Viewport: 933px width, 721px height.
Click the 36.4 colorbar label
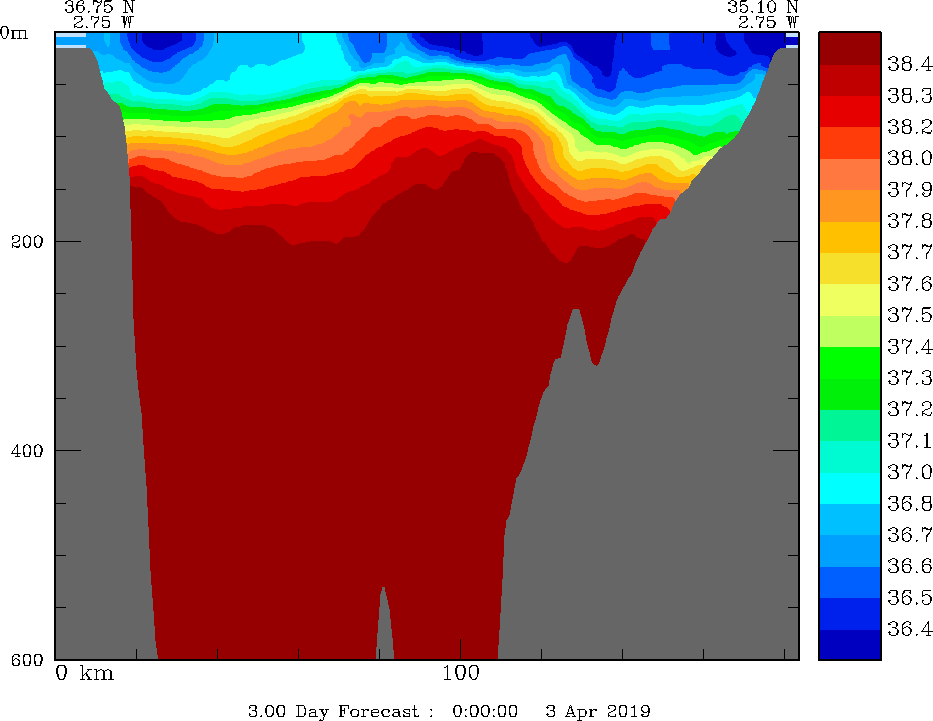click(909, 629)
